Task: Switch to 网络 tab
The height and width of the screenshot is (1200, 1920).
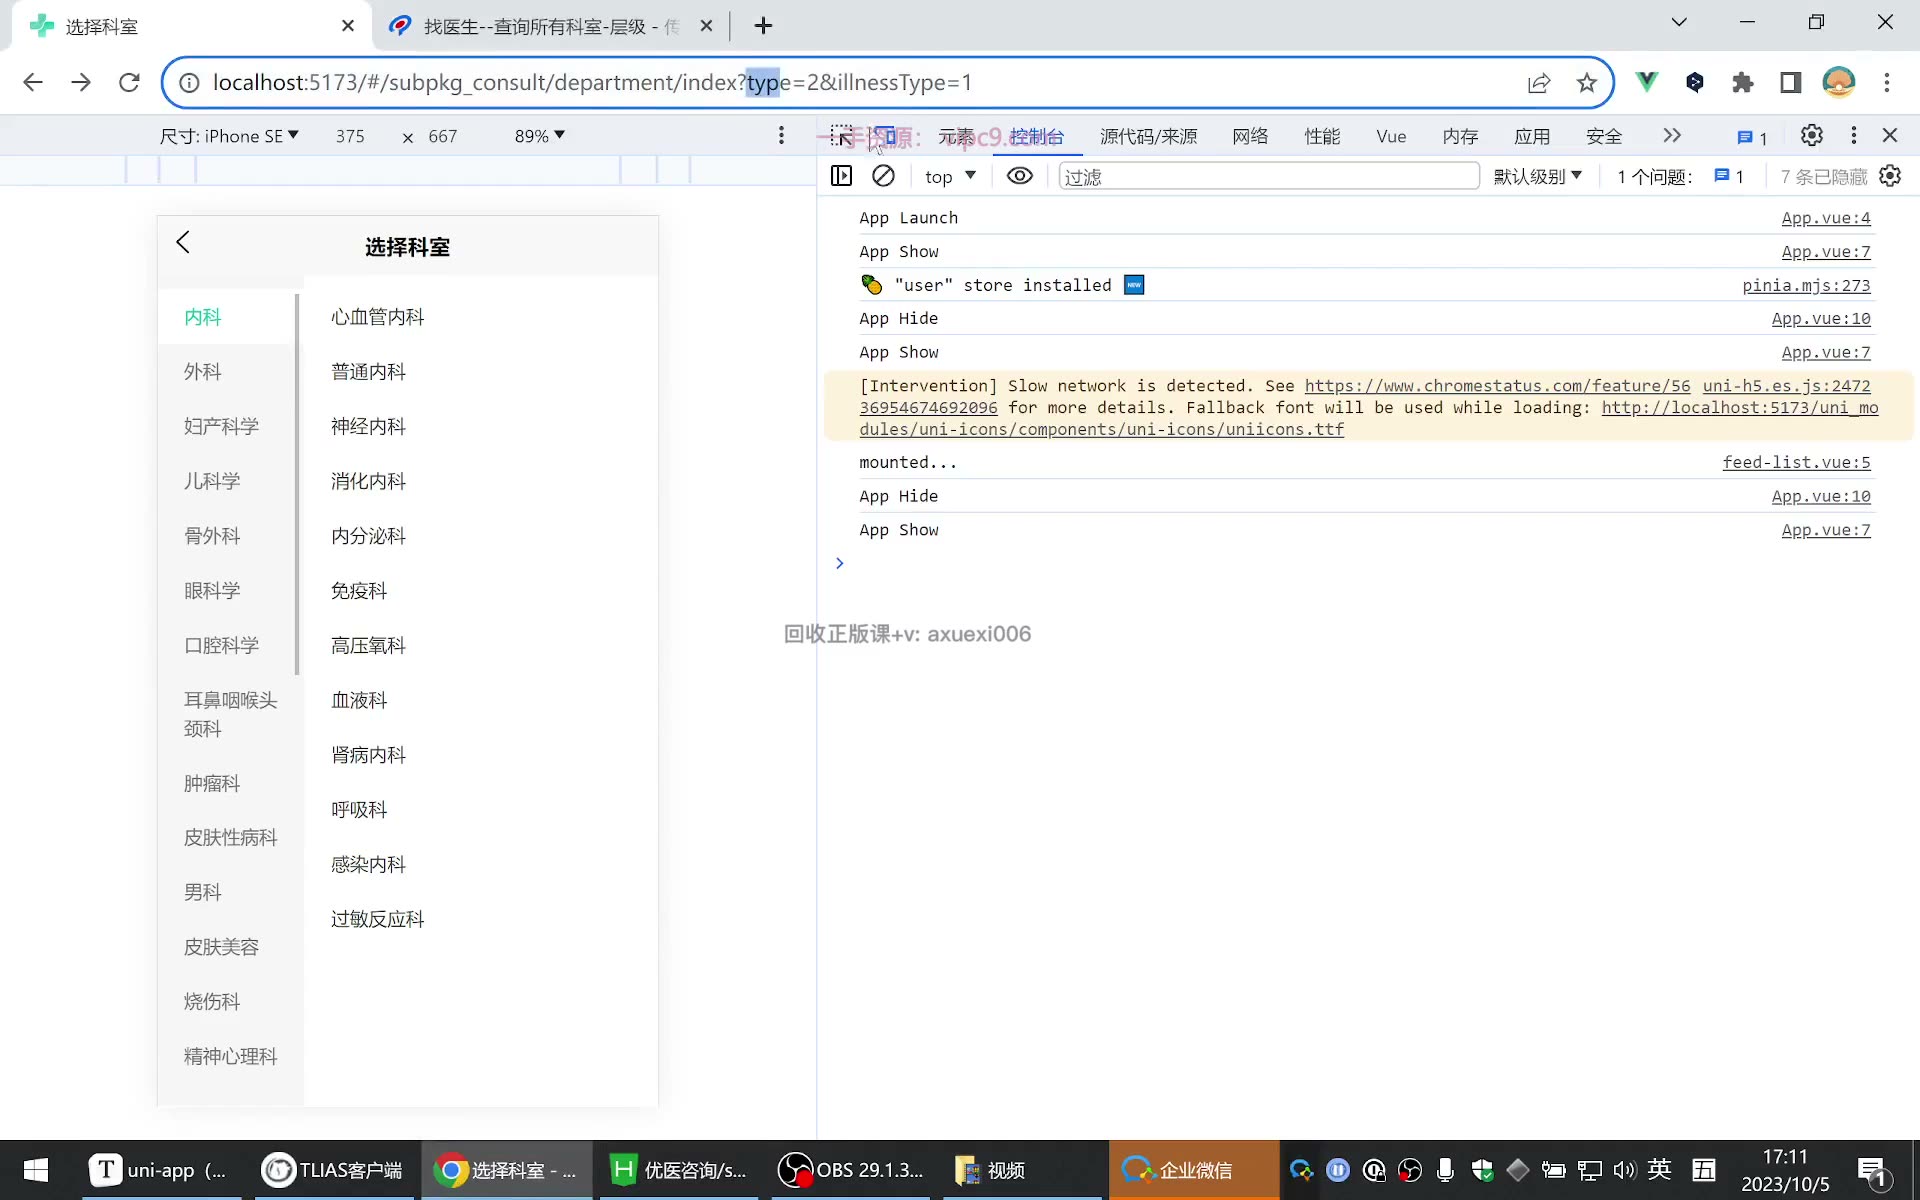Action: pyautogui.click(x=1250, y=136)
